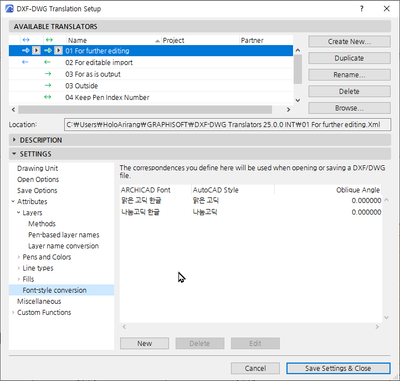Select translator 01 For further editing
The image size is (400, 381).
click(151, 51)
